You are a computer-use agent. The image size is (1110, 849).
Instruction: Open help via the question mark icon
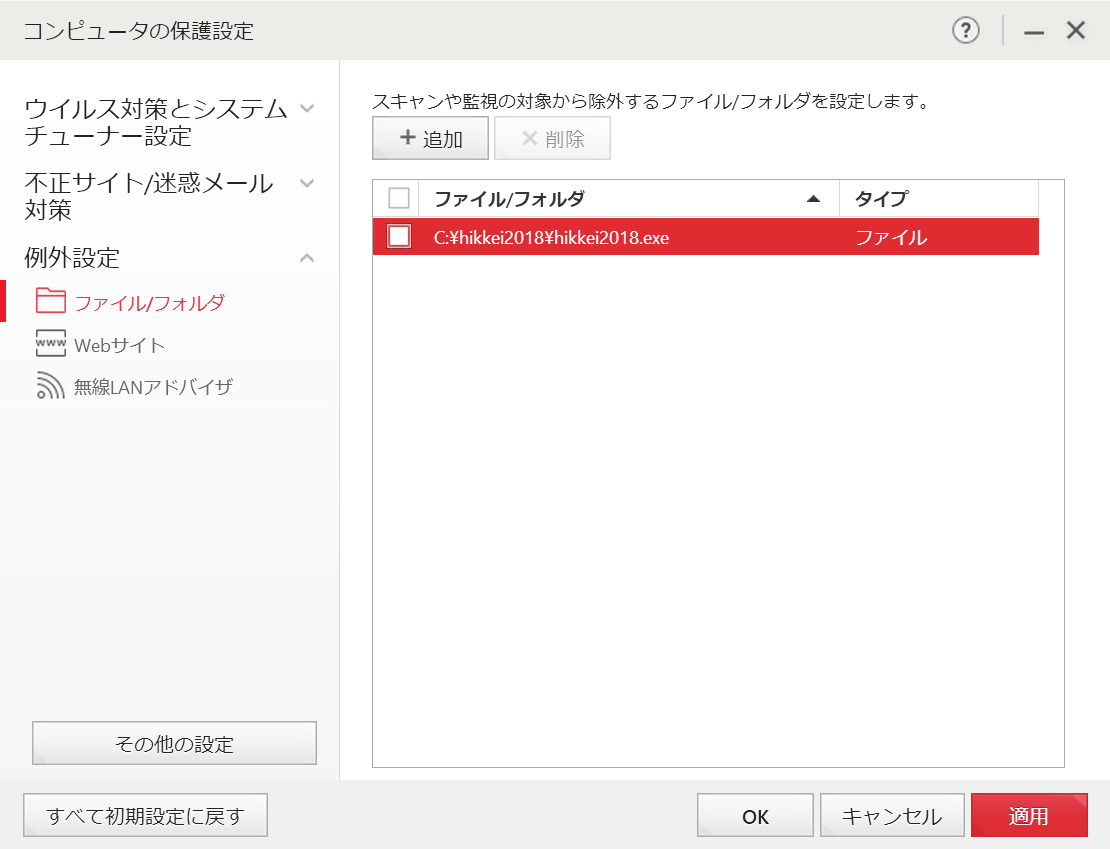965,31
